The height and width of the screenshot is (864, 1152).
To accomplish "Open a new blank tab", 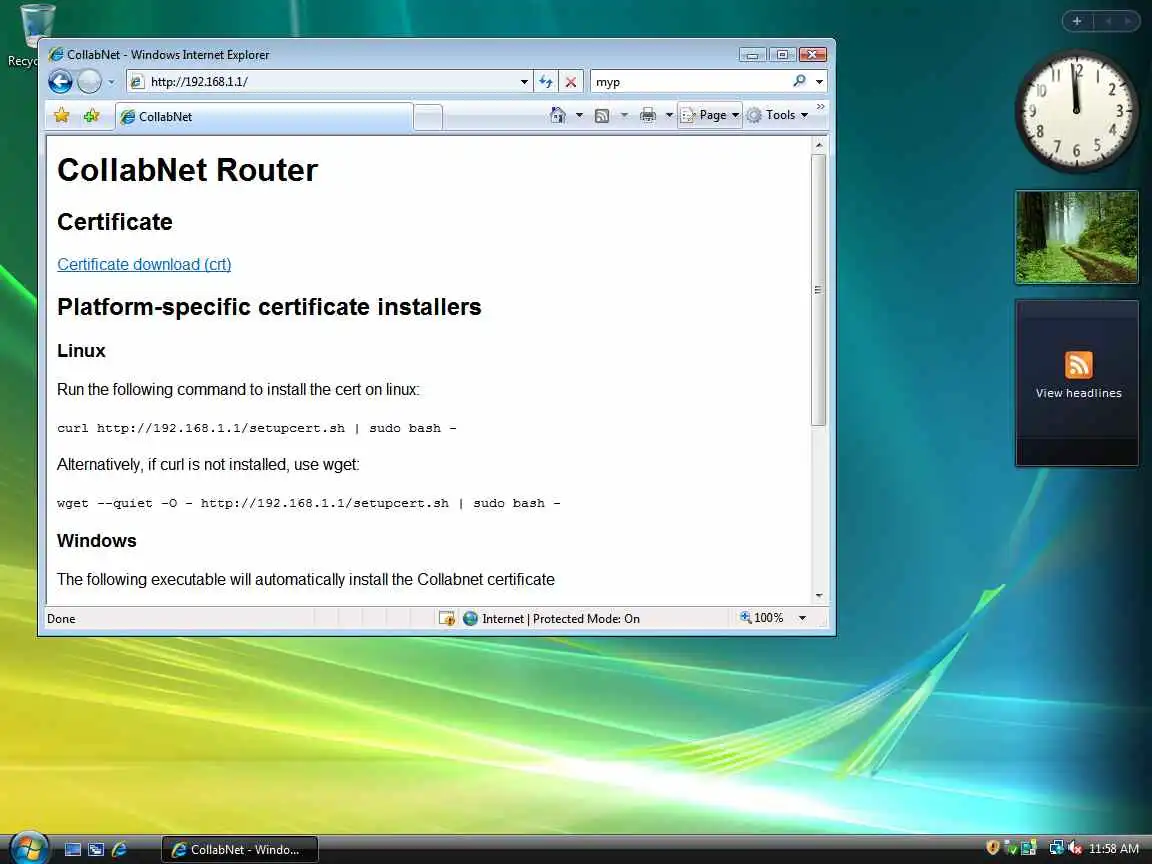I will coord(428,117).
